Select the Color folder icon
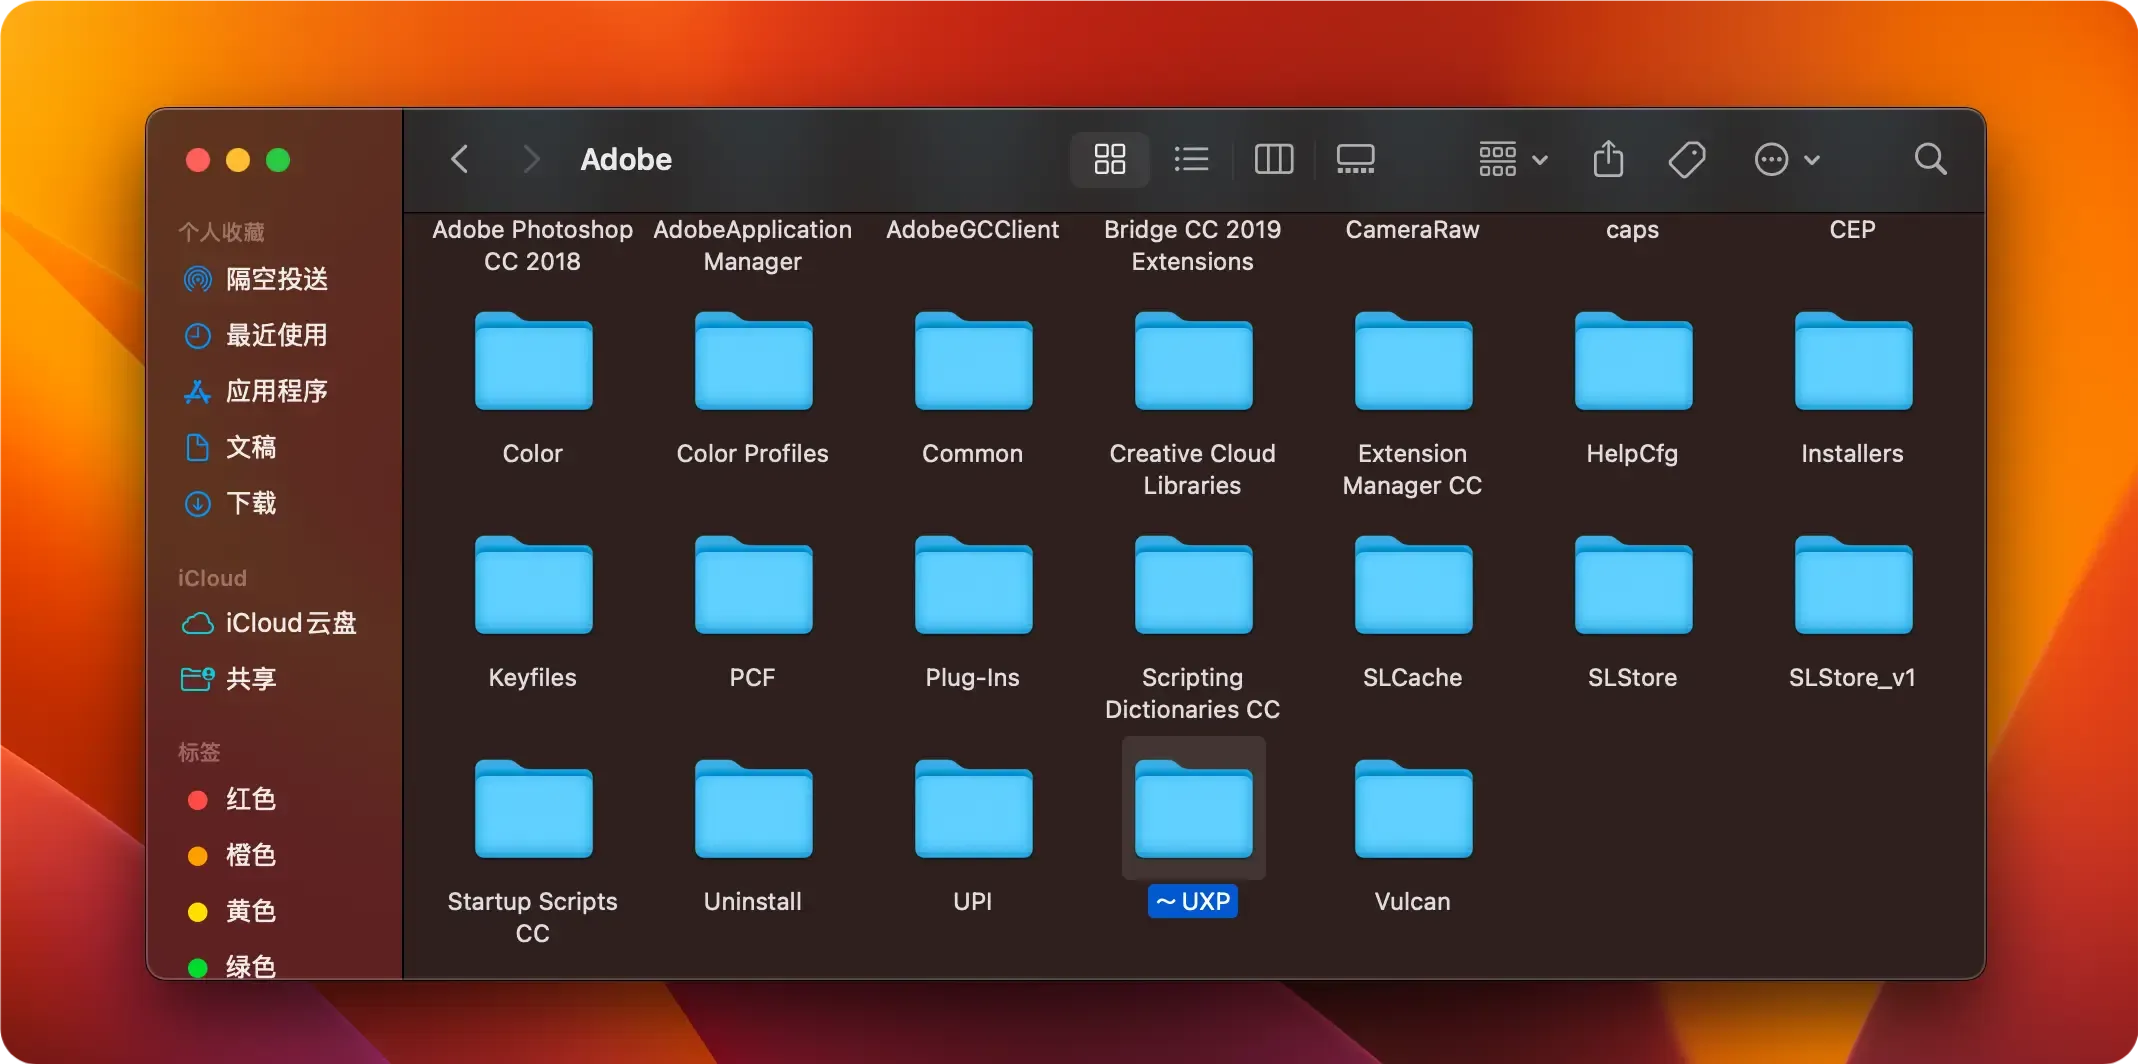The width and height of the screenshot is (2138, 1064). pos(533,361)
